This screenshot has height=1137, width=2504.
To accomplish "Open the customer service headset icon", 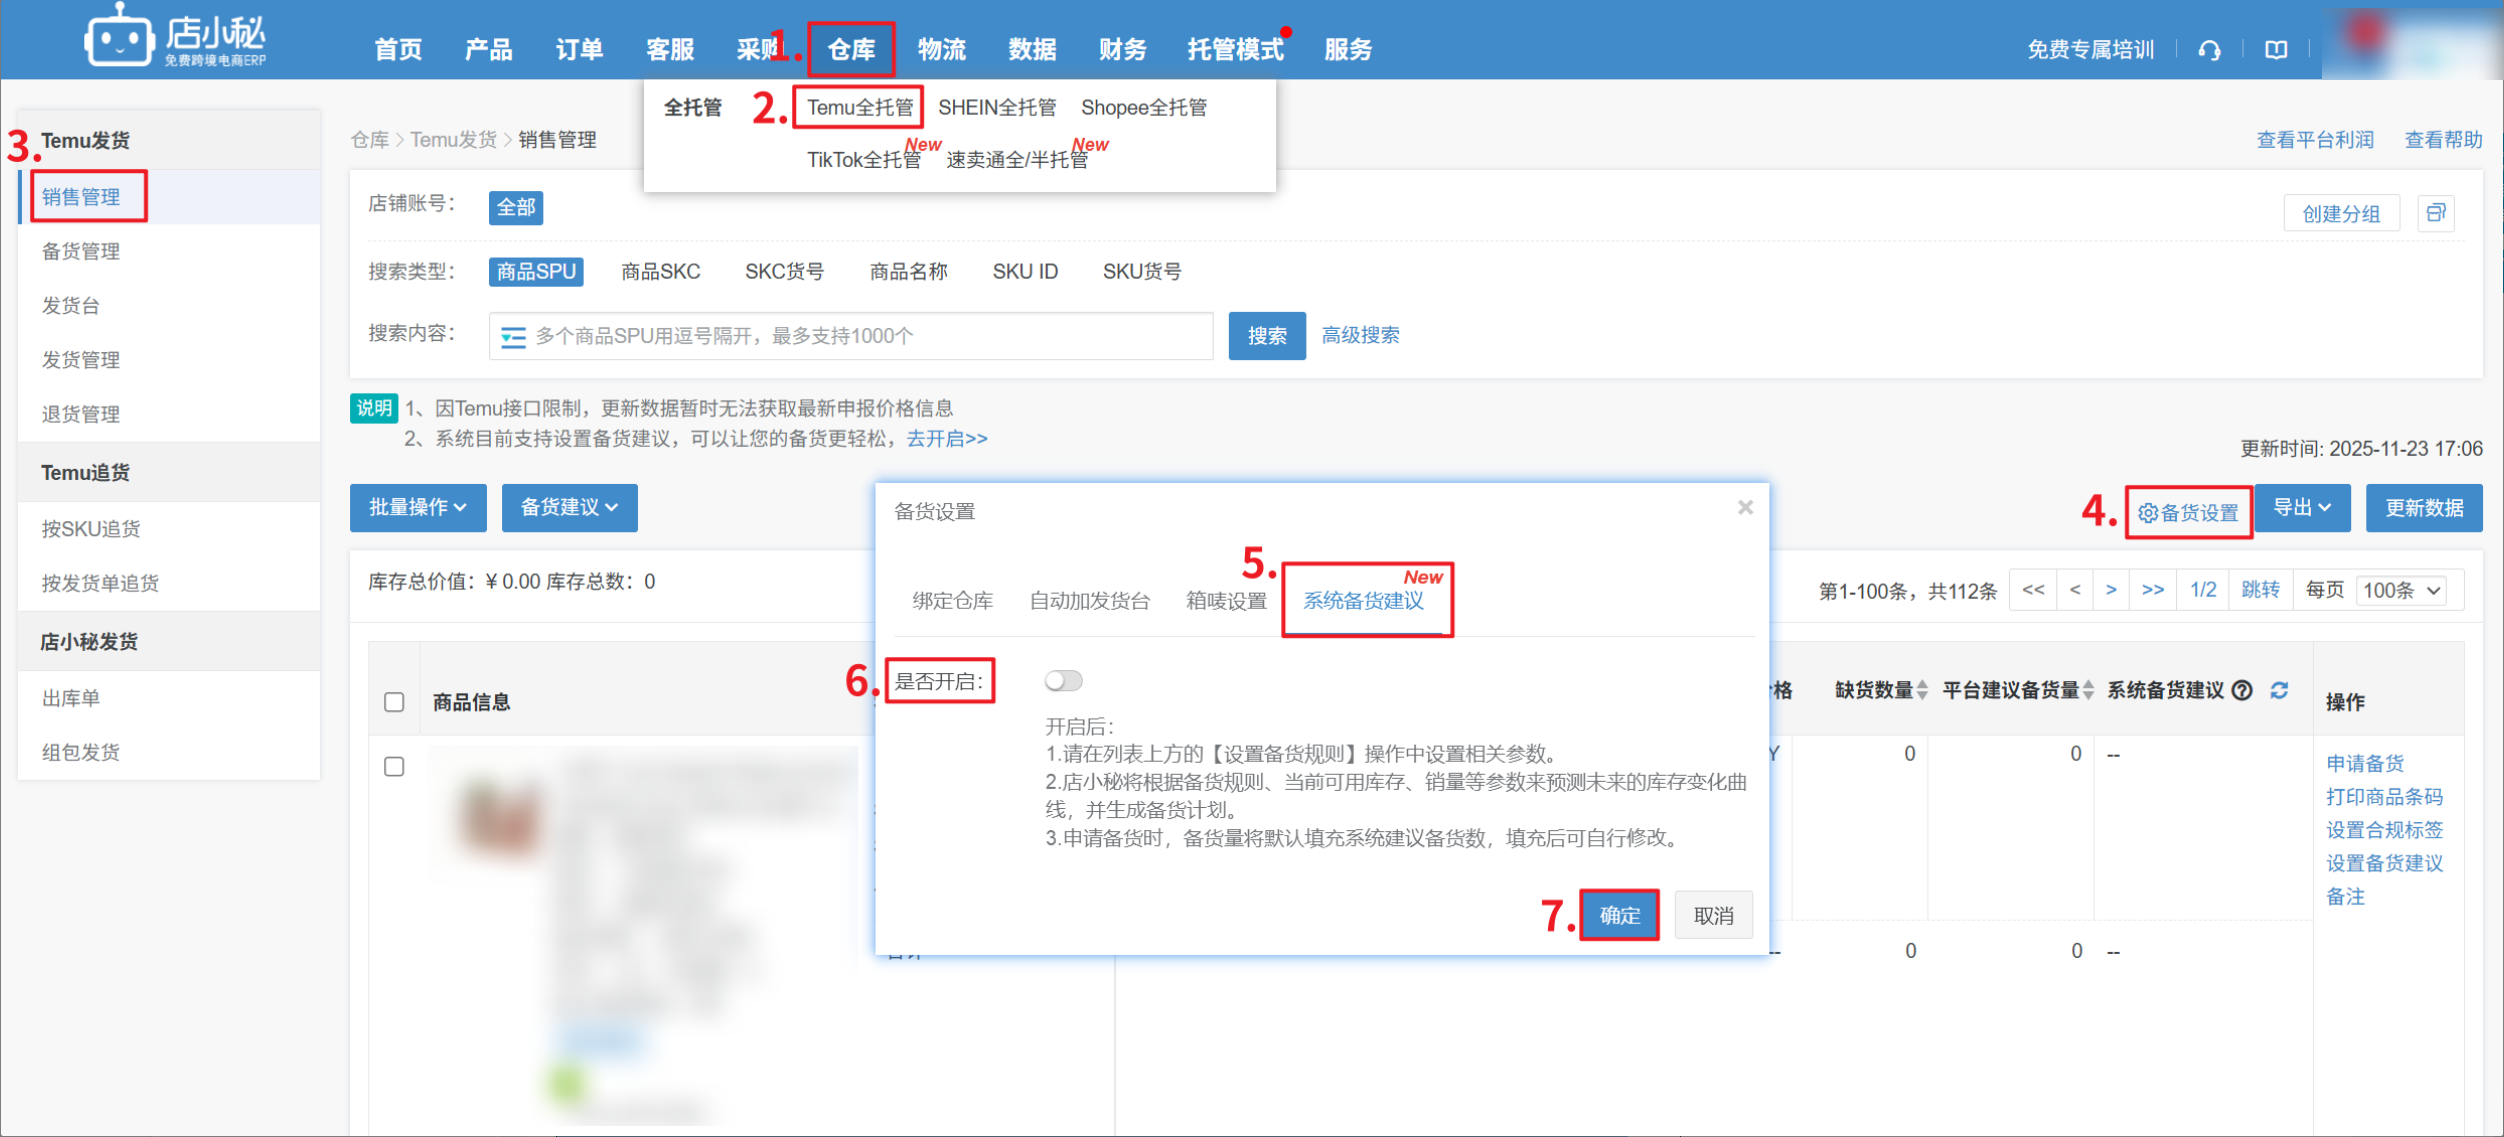I will click(2210, 49).
